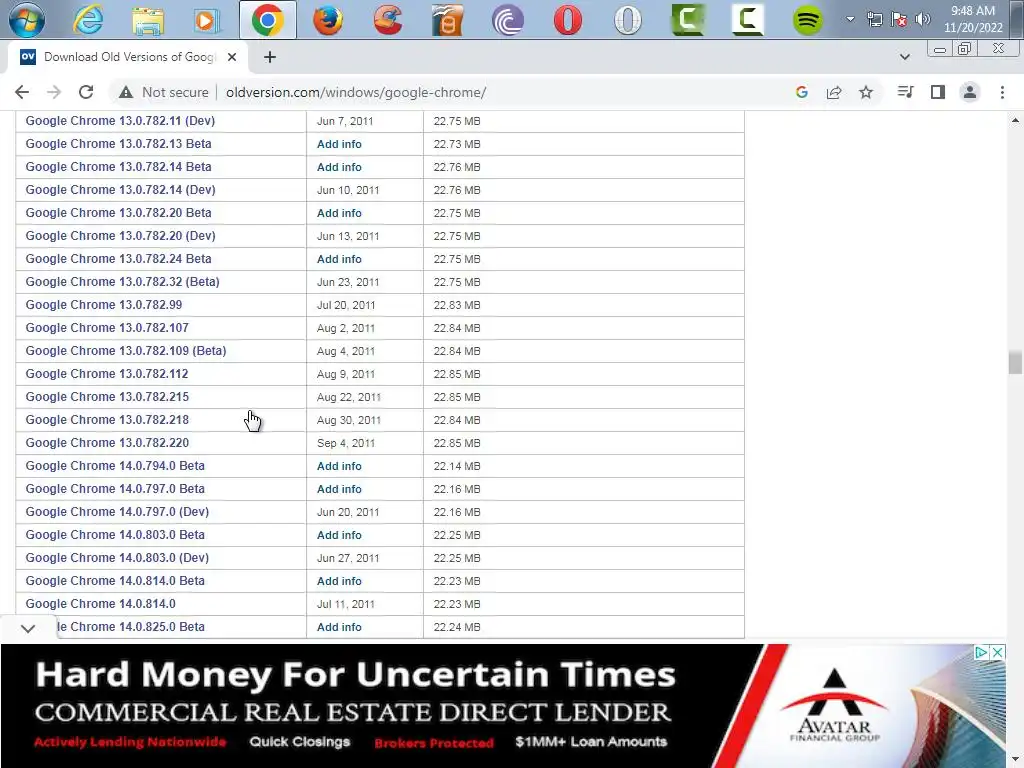
Task: Click Add info for 14.0.825.0 Beta
Action: click(339, 627)
